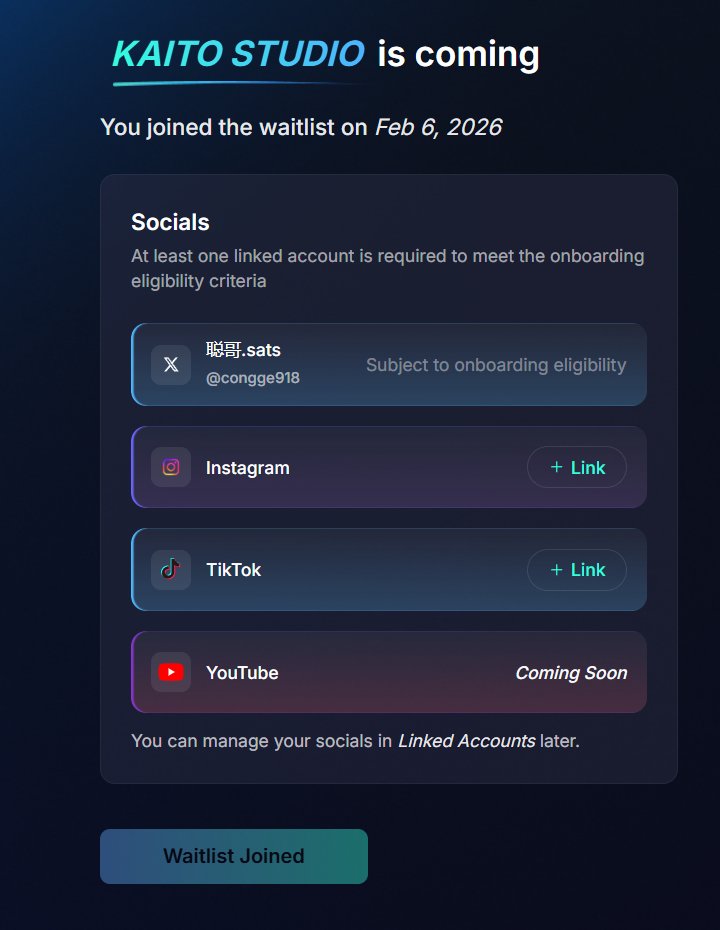Open the Linked Accounts link

[x=466, y=741]
